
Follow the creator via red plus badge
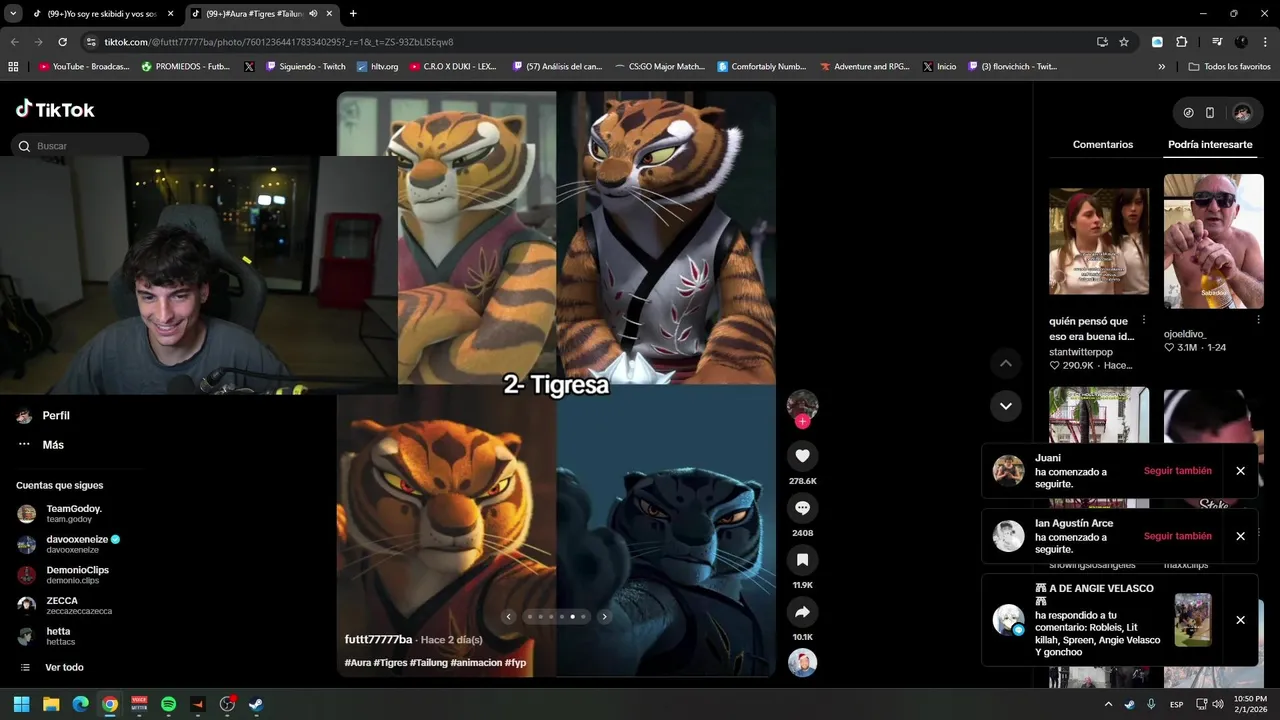tap(802, 422)
